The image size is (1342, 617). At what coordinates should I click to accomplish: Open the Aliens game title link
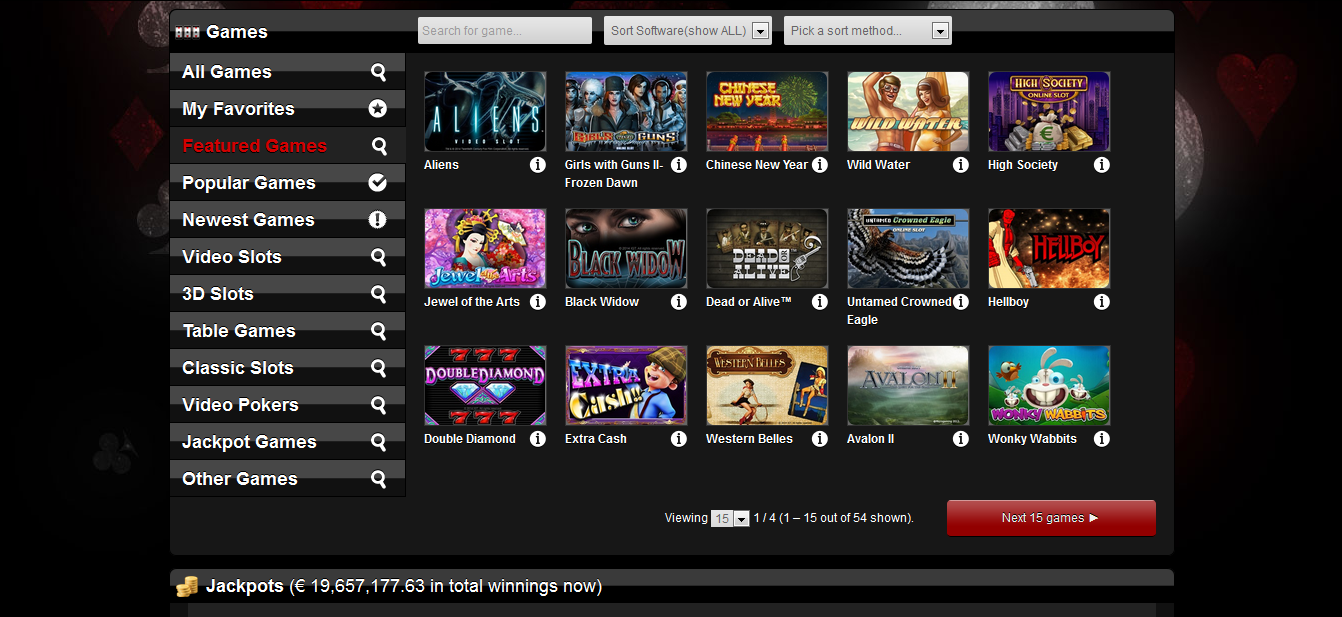441,165
